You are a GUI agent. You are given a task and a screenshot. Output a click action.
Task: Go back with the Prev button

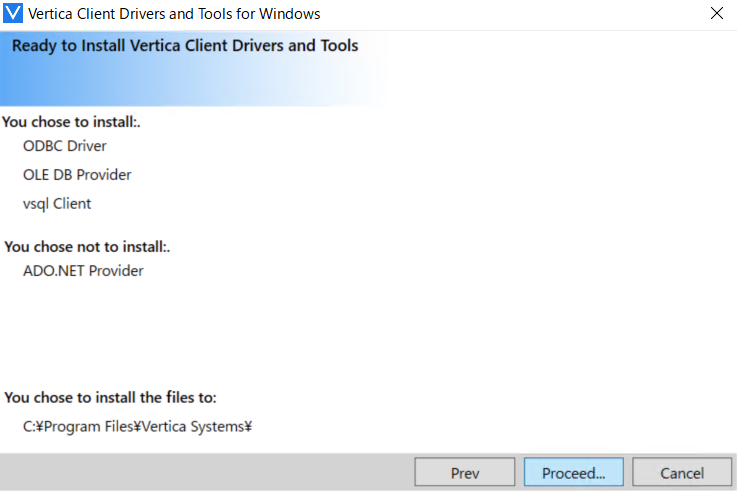pyautogui.click(x=465, y=473)
